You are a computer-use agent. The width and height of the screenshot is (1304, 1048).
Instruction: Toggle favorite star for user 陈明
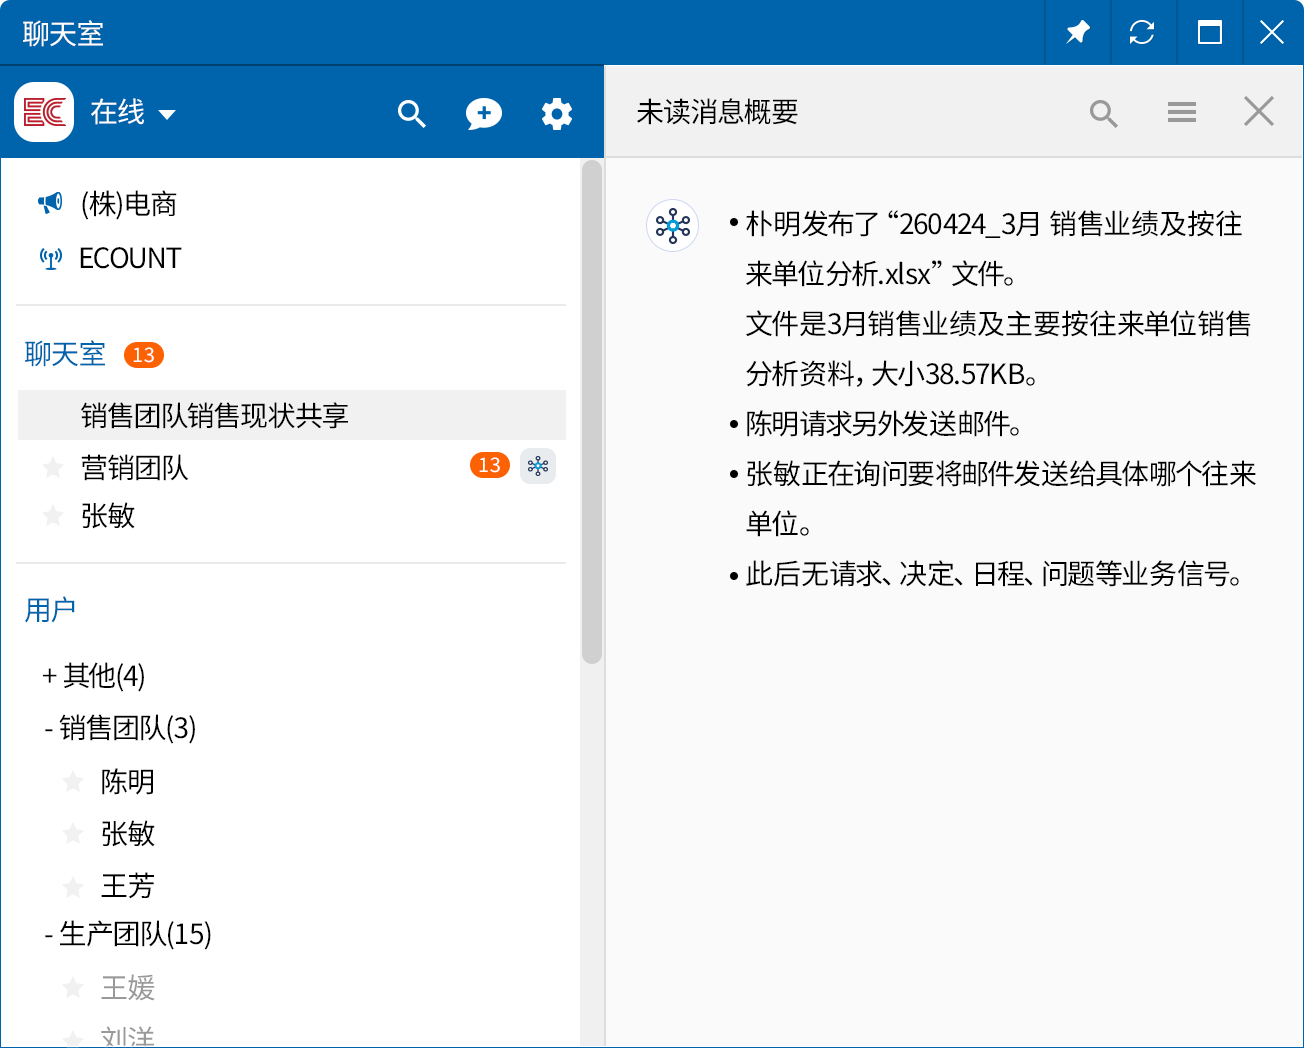point(73,782)
